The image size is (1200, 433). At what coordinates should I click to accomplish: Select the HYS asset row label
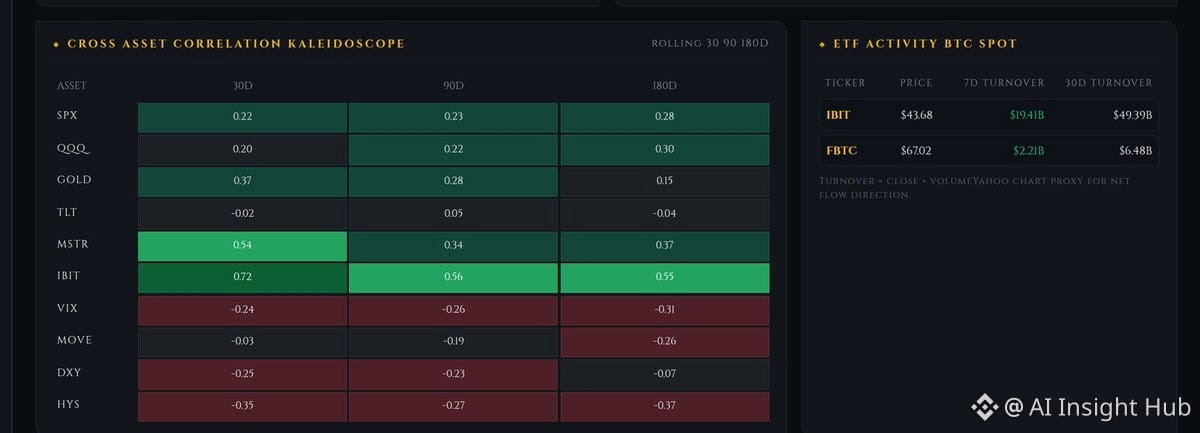68,404
